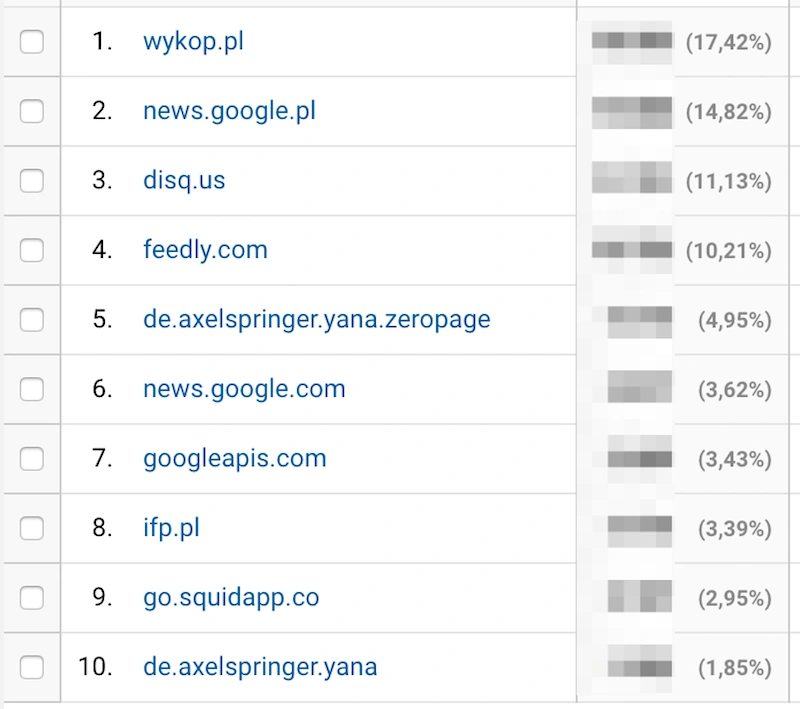Open the news.google.pl source link
The width and height of the screenshot is (800, 709).
(x=230, y=111)
